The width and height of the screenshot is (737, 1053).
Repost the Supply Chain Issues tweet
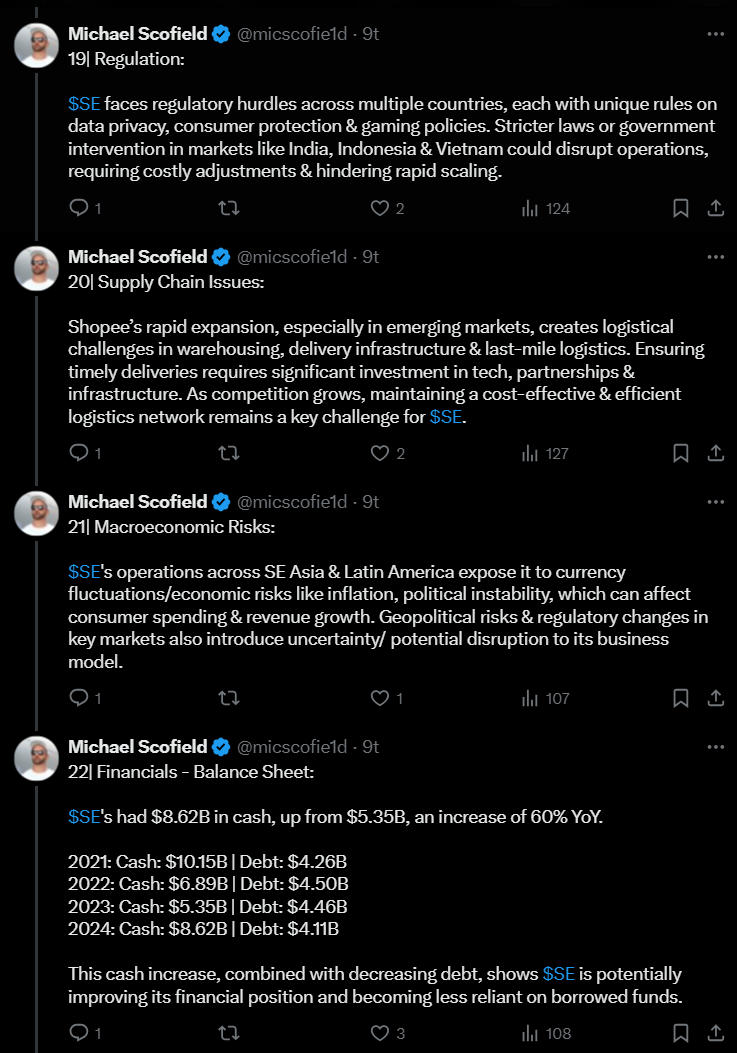229,453
